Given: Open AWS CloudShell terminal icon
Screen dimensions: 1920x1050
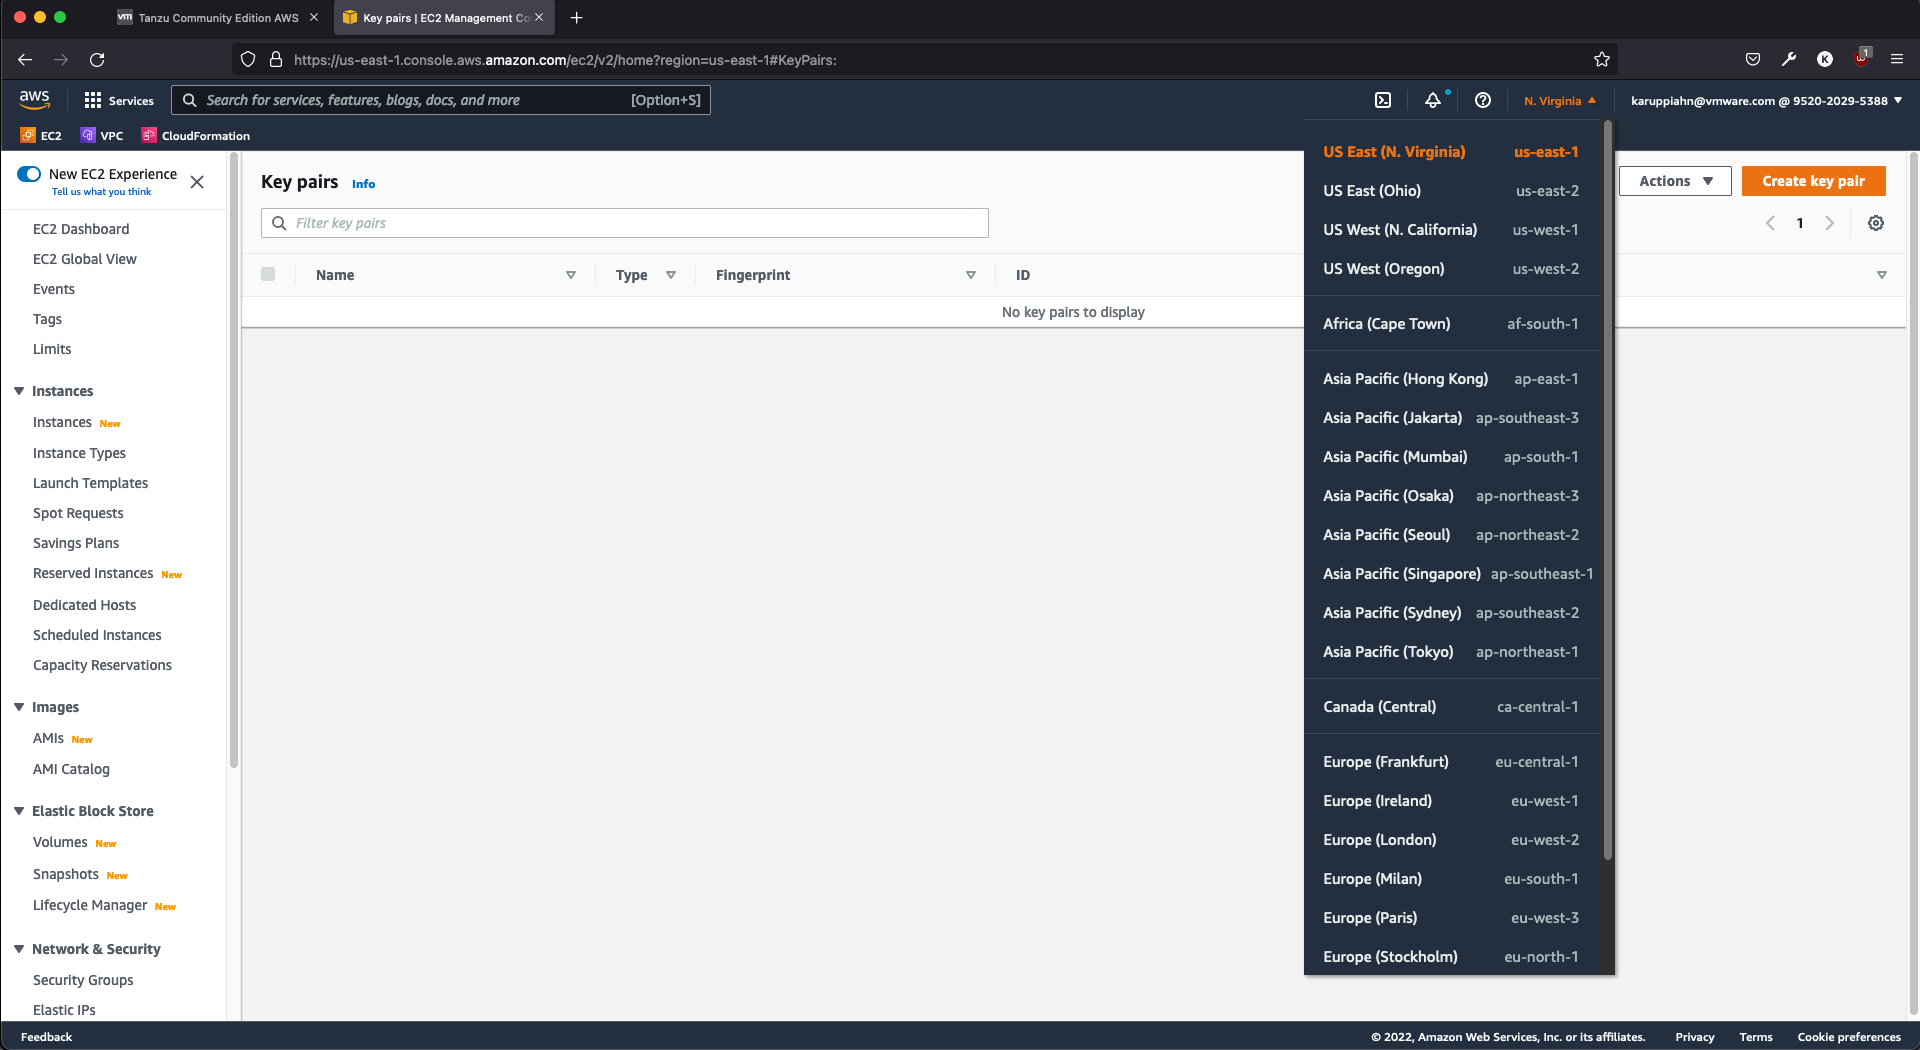Looking at the screenshot, I should point(1383,100).
